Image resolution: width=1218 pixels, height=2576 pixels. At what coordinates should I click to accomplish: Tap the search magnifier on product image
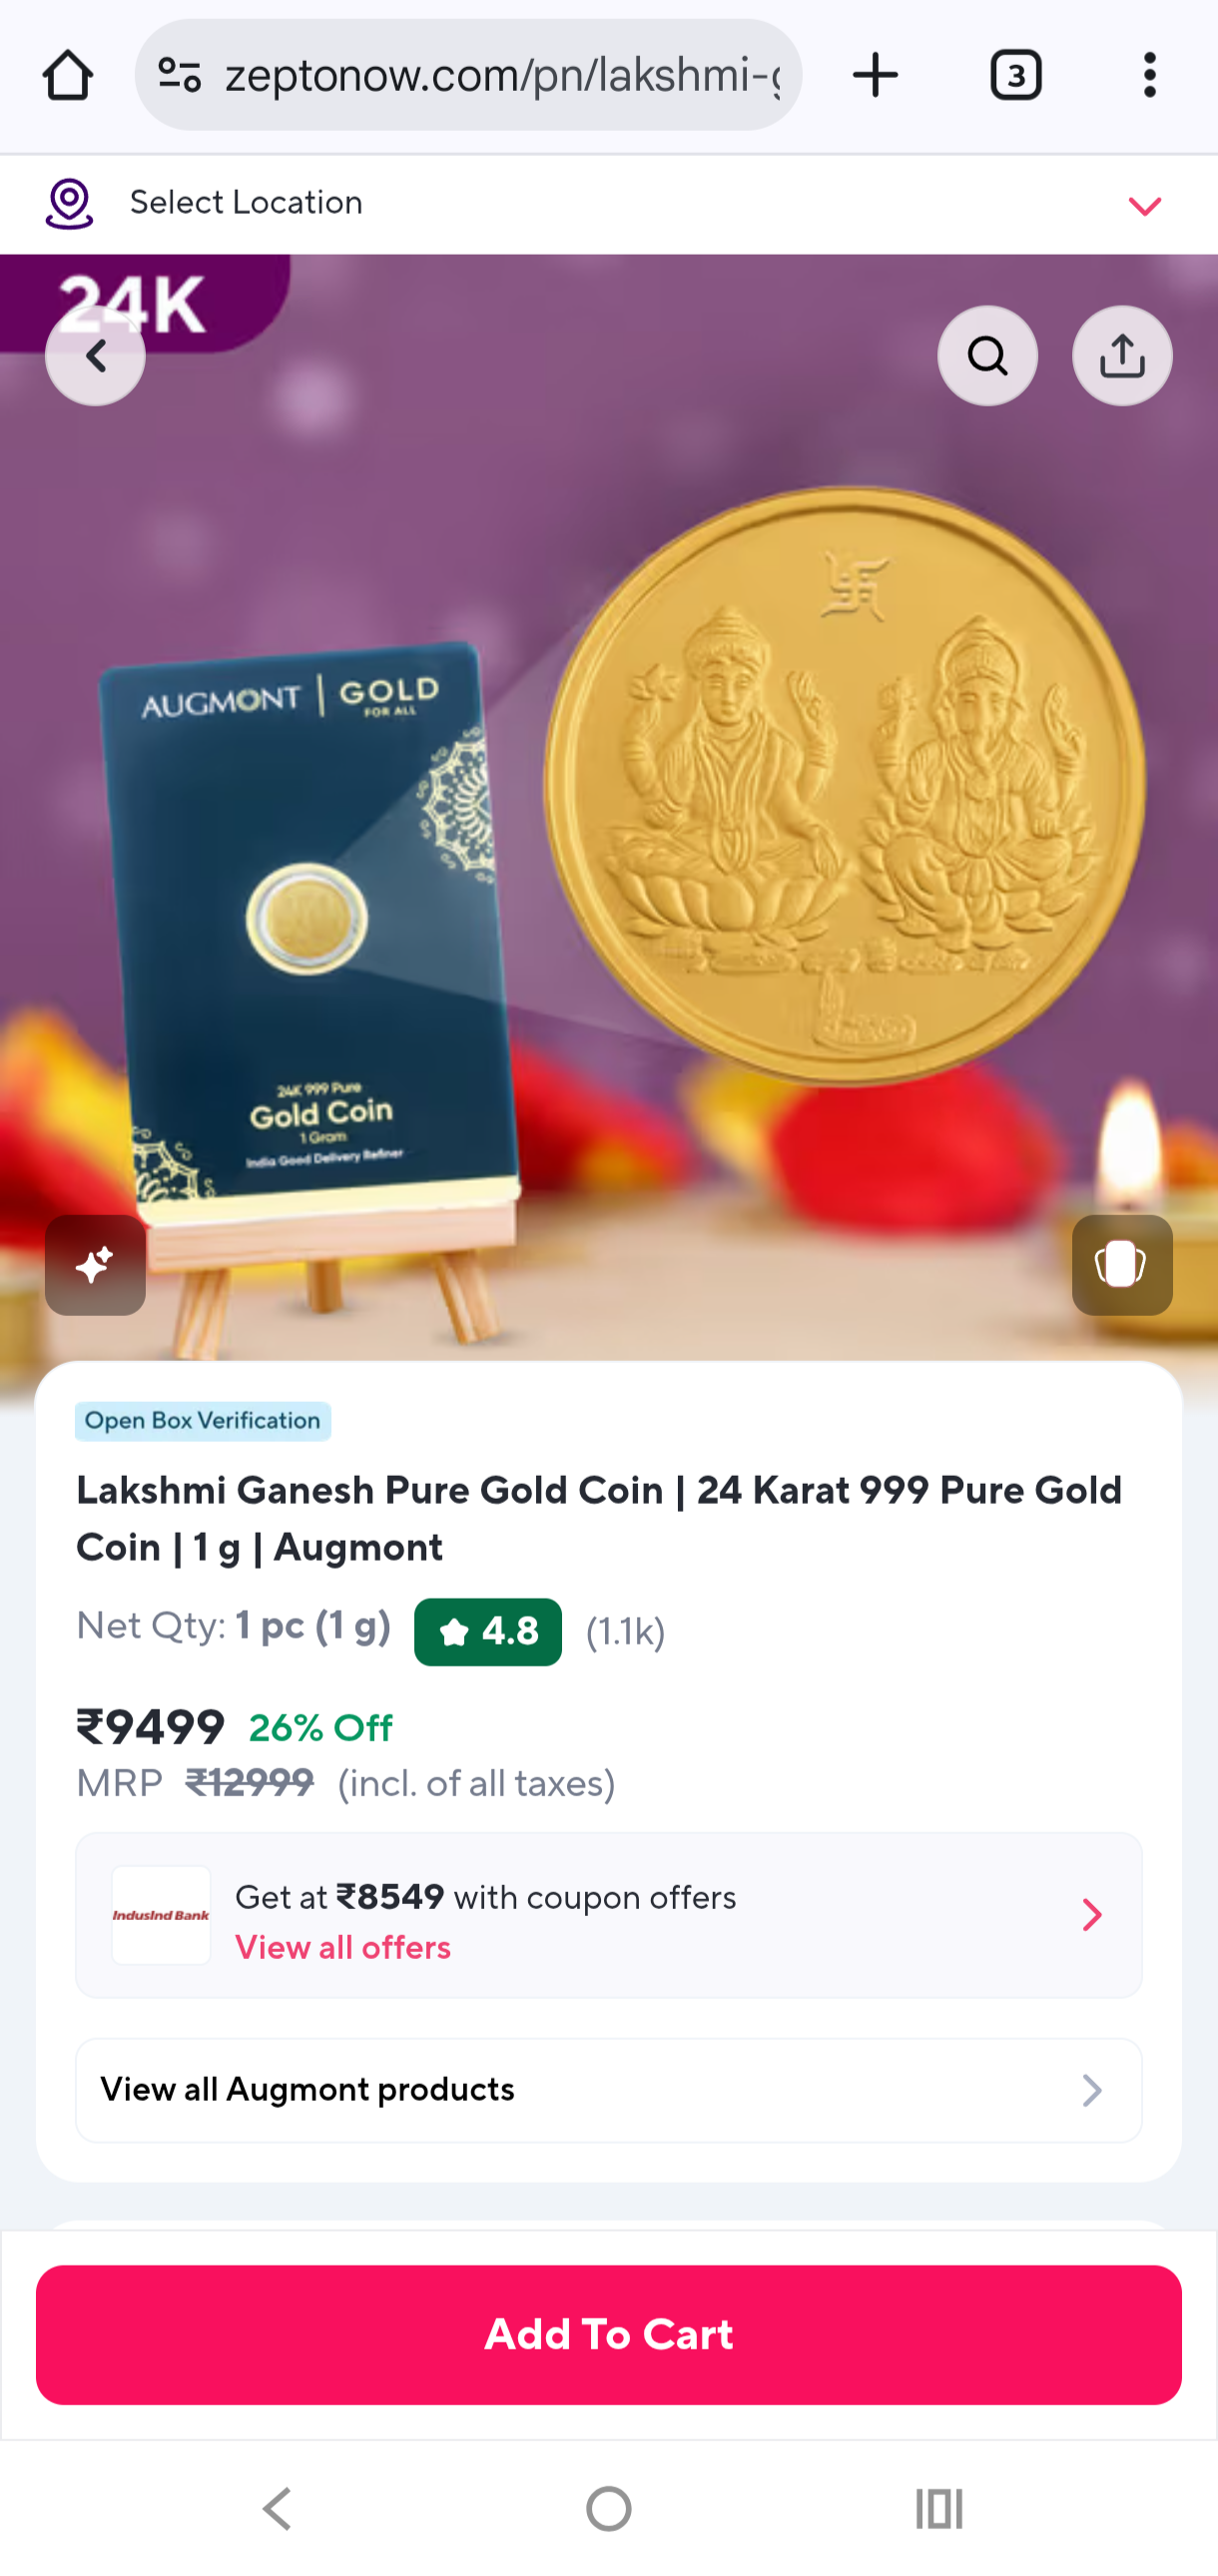click(x=987, y=356)
